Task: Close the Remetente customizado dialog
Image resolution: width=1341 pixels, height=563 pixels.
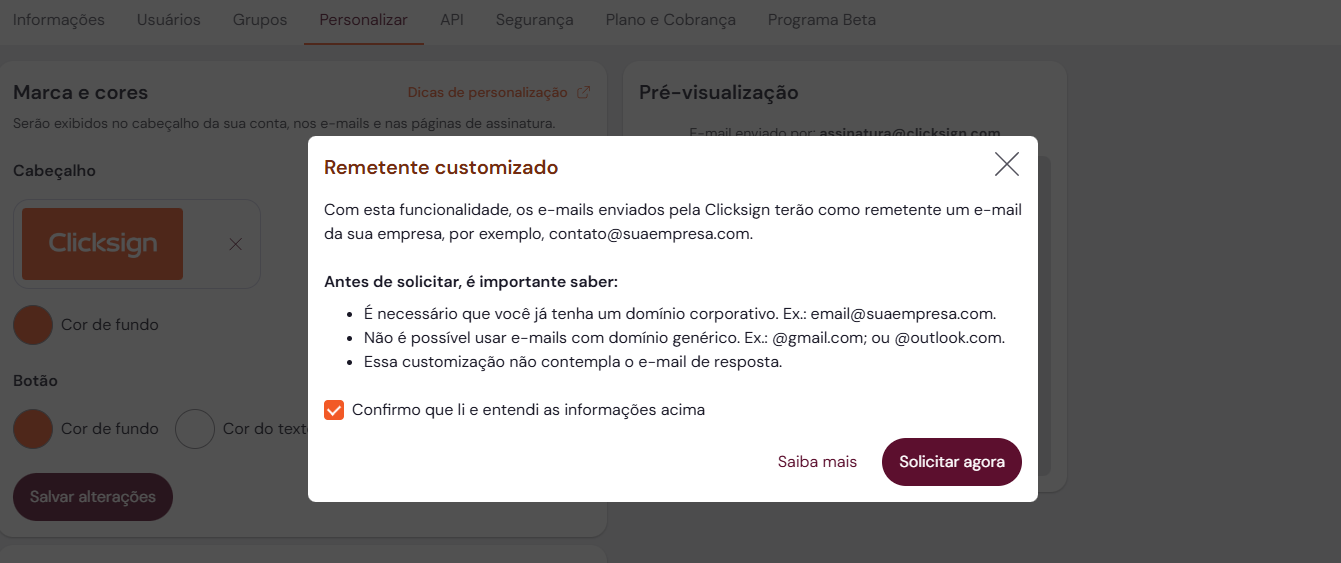Action: click(x=1006, y=165)
